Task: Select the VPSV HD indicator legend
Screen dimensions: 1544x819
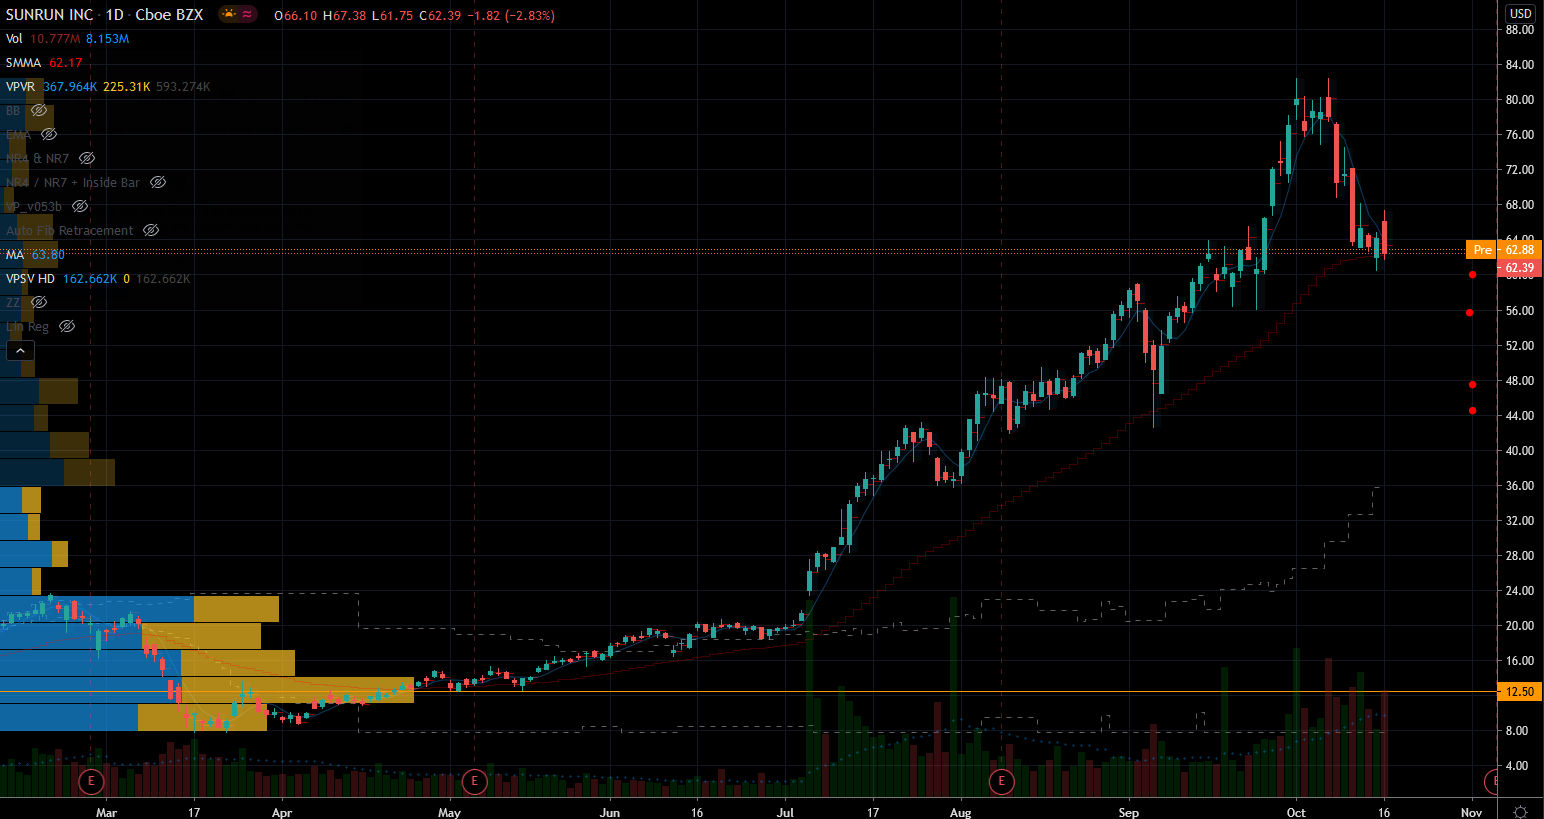Action: point(30,279)
